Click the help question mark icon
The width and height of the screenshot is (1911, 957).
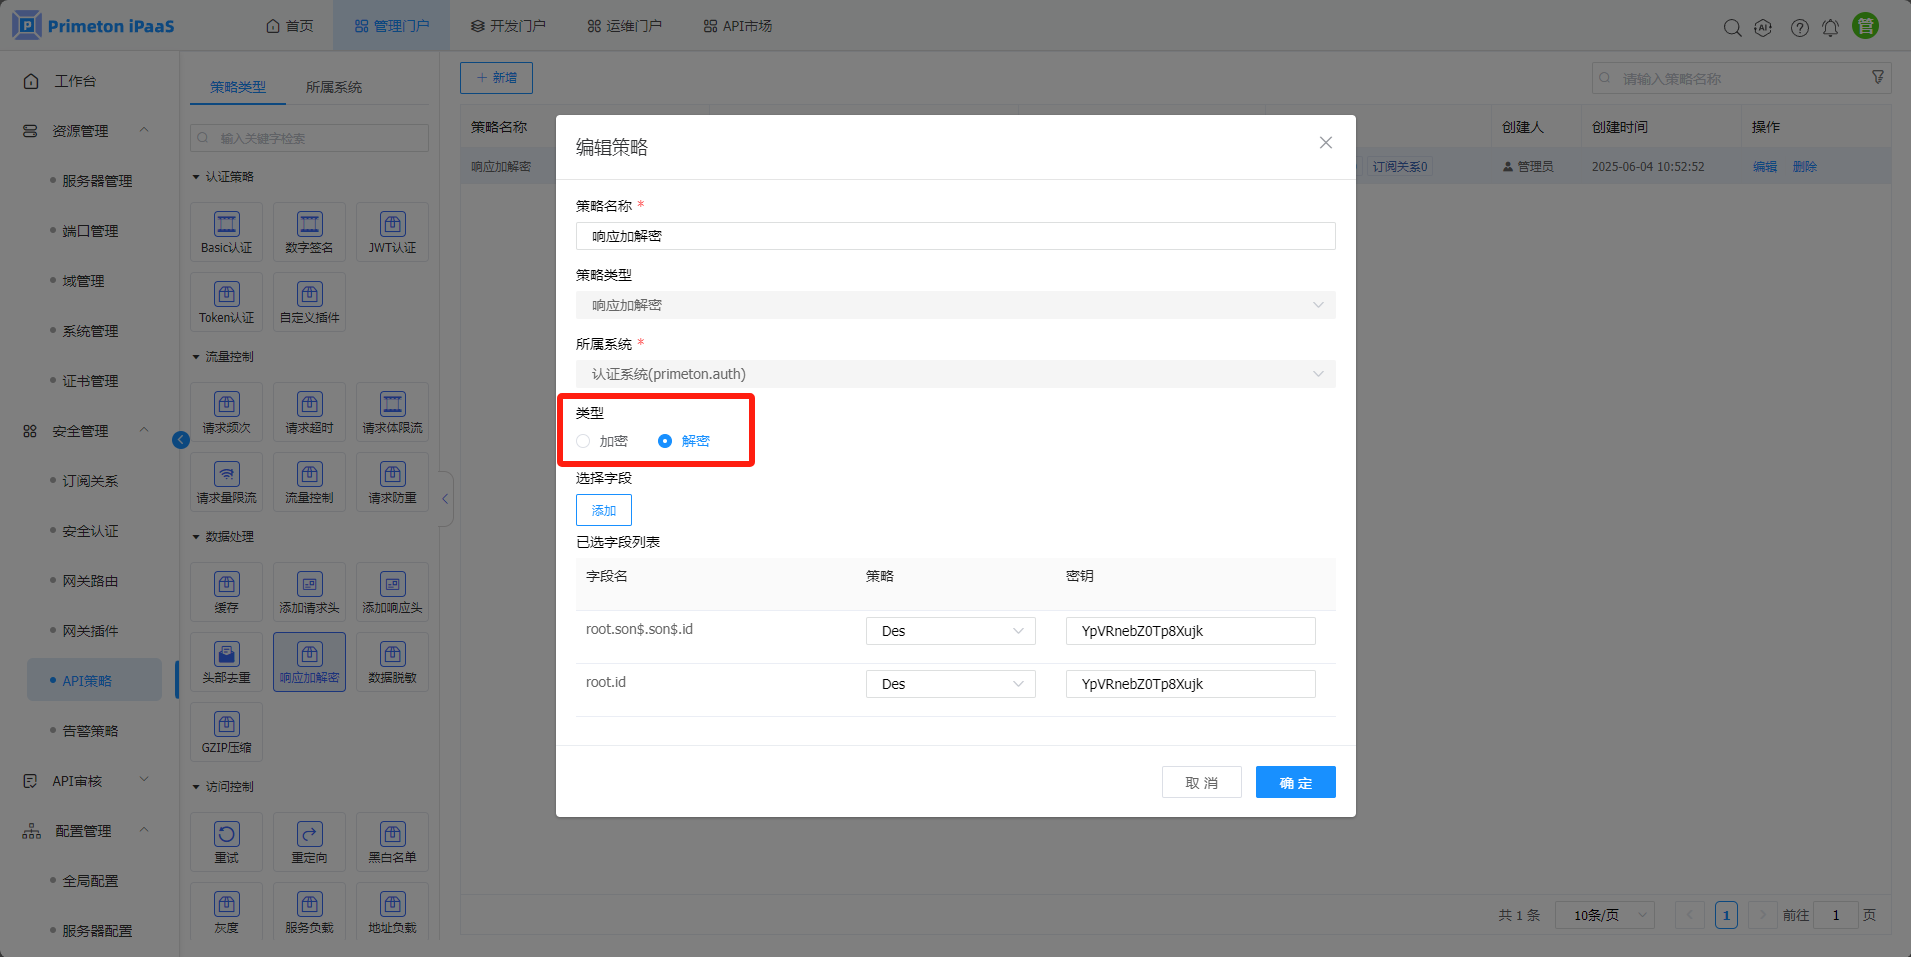pos(1799,28)
